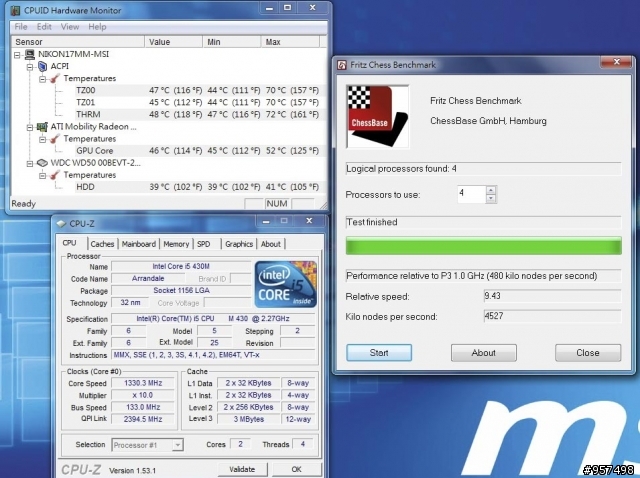Switch to the Memory tab in CPU-Z
Image resolution: width=640 pixels, height=478 pixels.
[176, 244]
